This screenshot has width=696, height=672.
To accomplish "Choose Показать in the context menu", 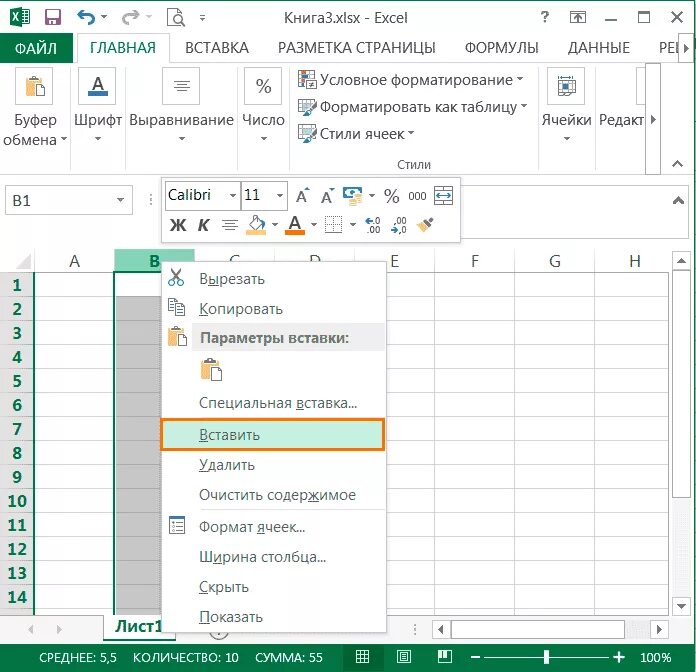I will point(273,617).
